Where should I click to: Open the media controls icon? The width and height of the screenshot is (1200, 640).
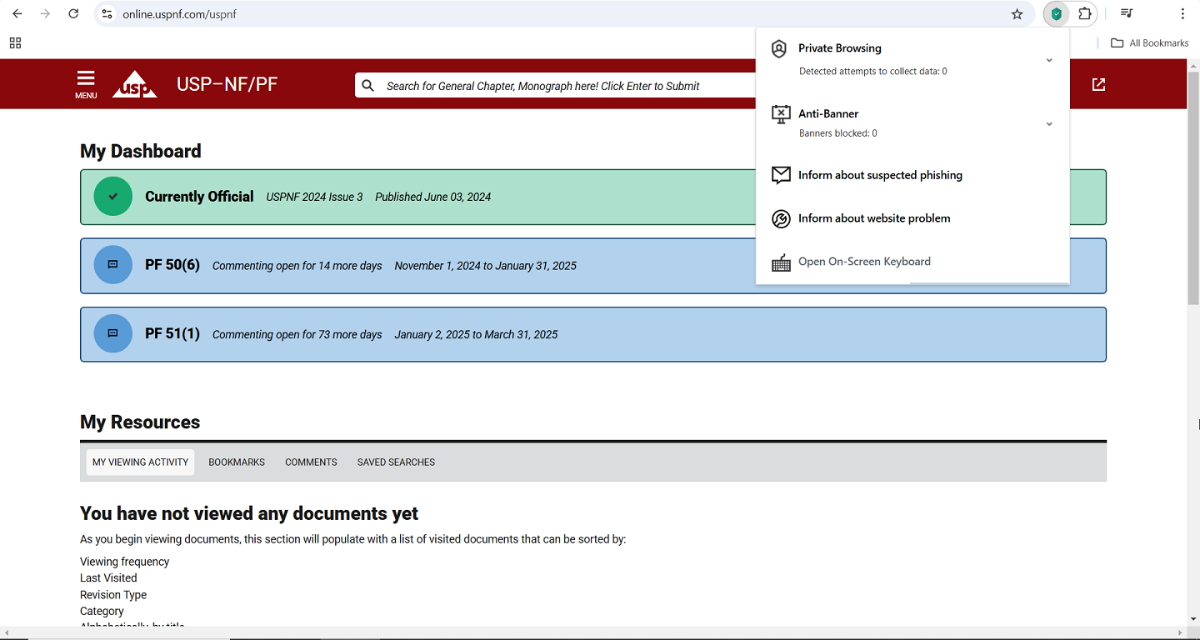tap(1127, 14)
